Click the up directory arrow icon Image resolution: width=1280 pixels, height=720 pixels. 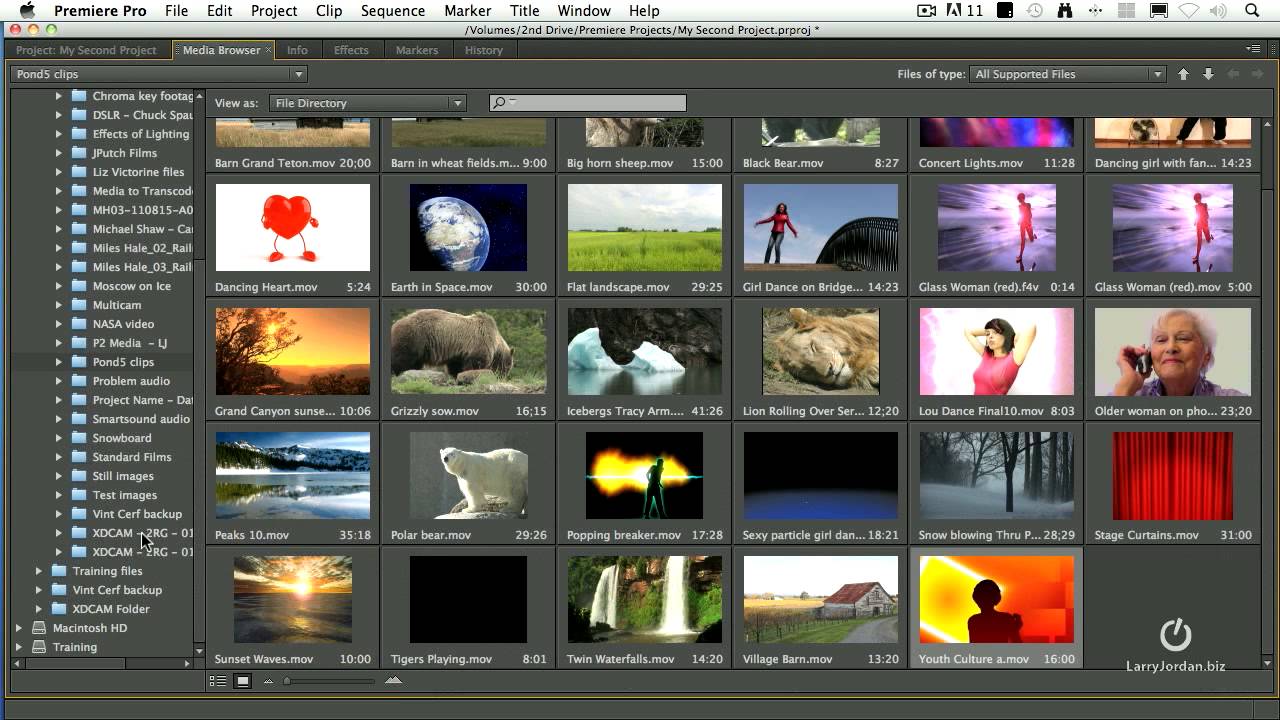[x=1183, y=74]
